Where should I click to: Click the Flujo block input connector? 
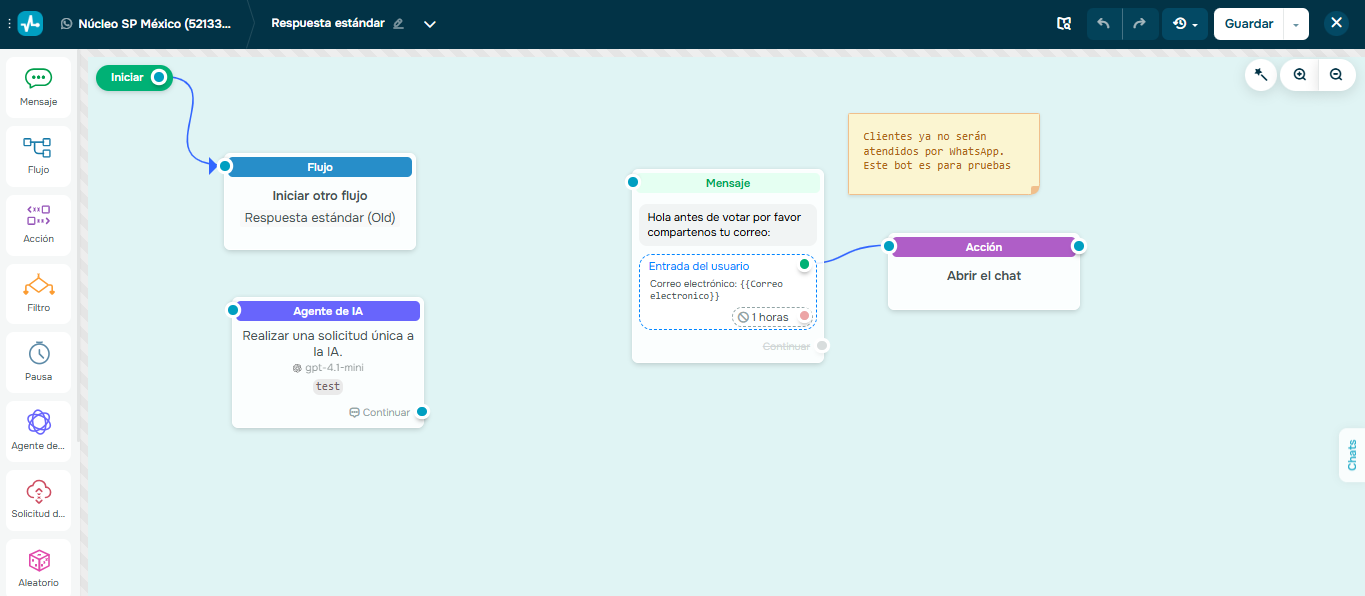coord(226,166)
